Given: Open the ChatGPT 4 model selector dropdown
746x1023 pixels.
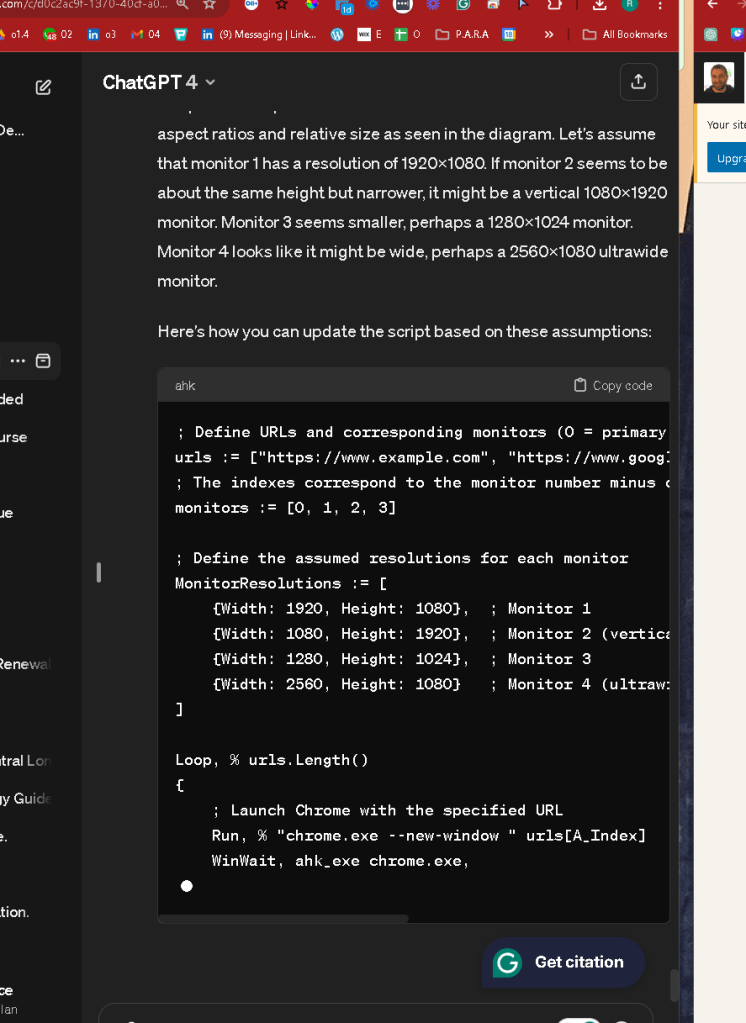Looking at the screenshot, I should [x=159, y=82].
